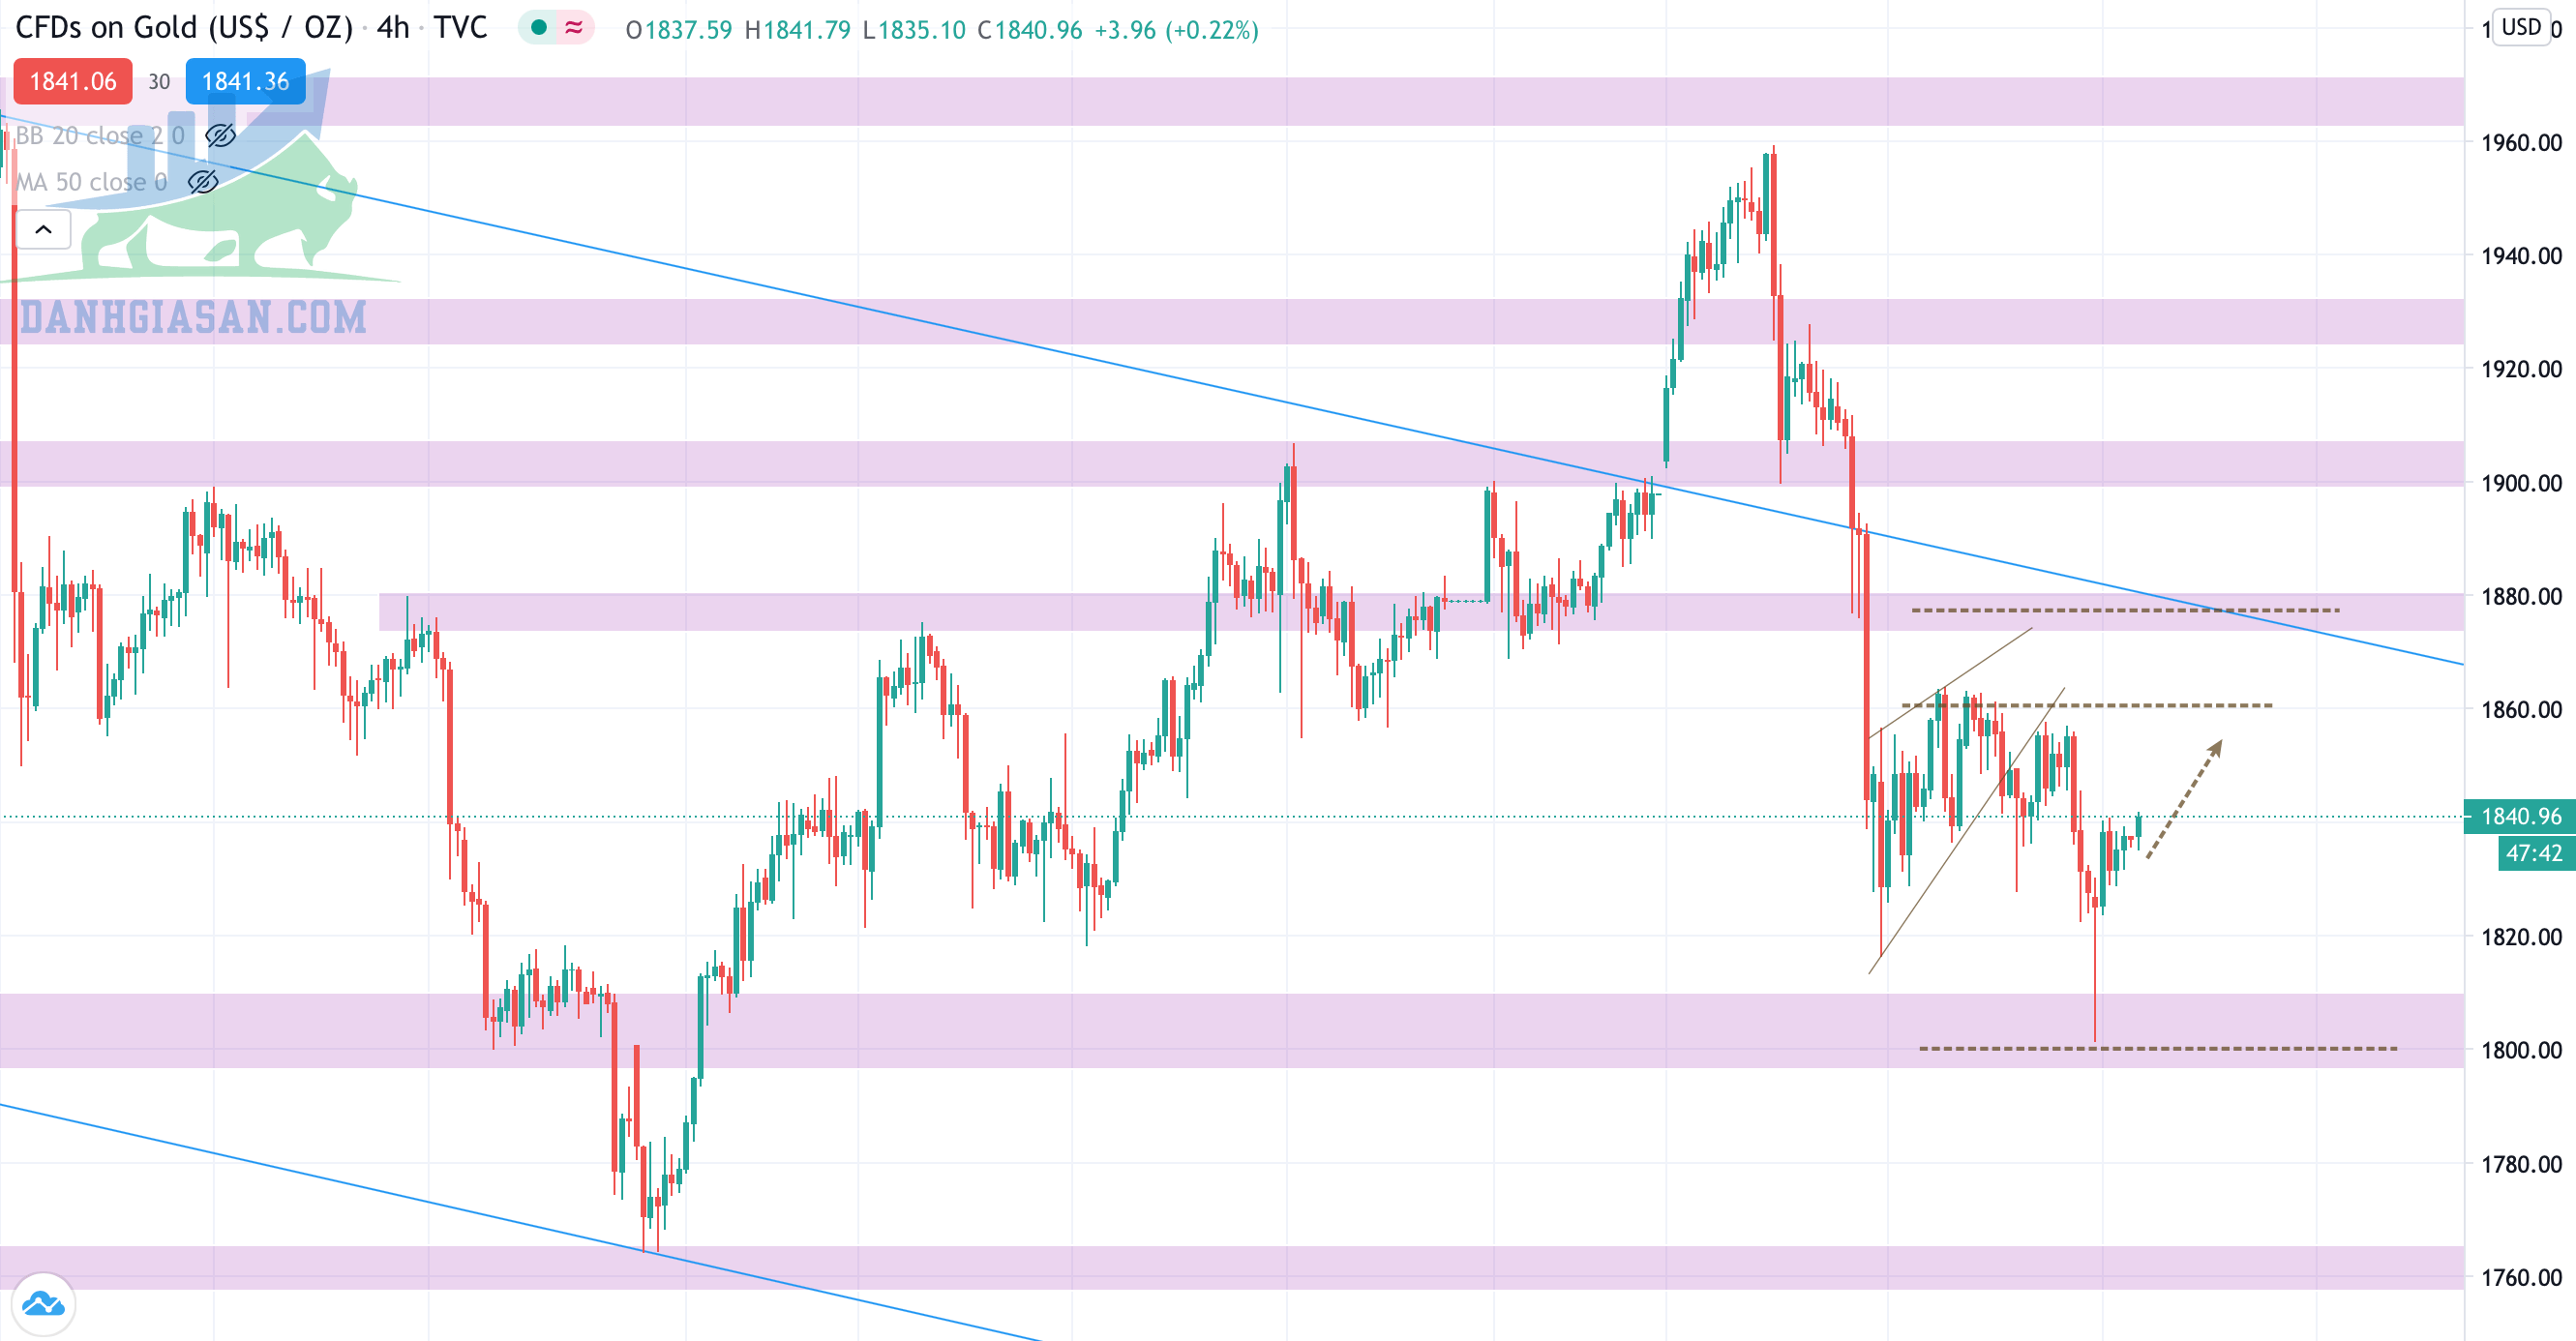
Task: Select the dashed horizontal line near 1800
Action: (x=2158, y=1048)
